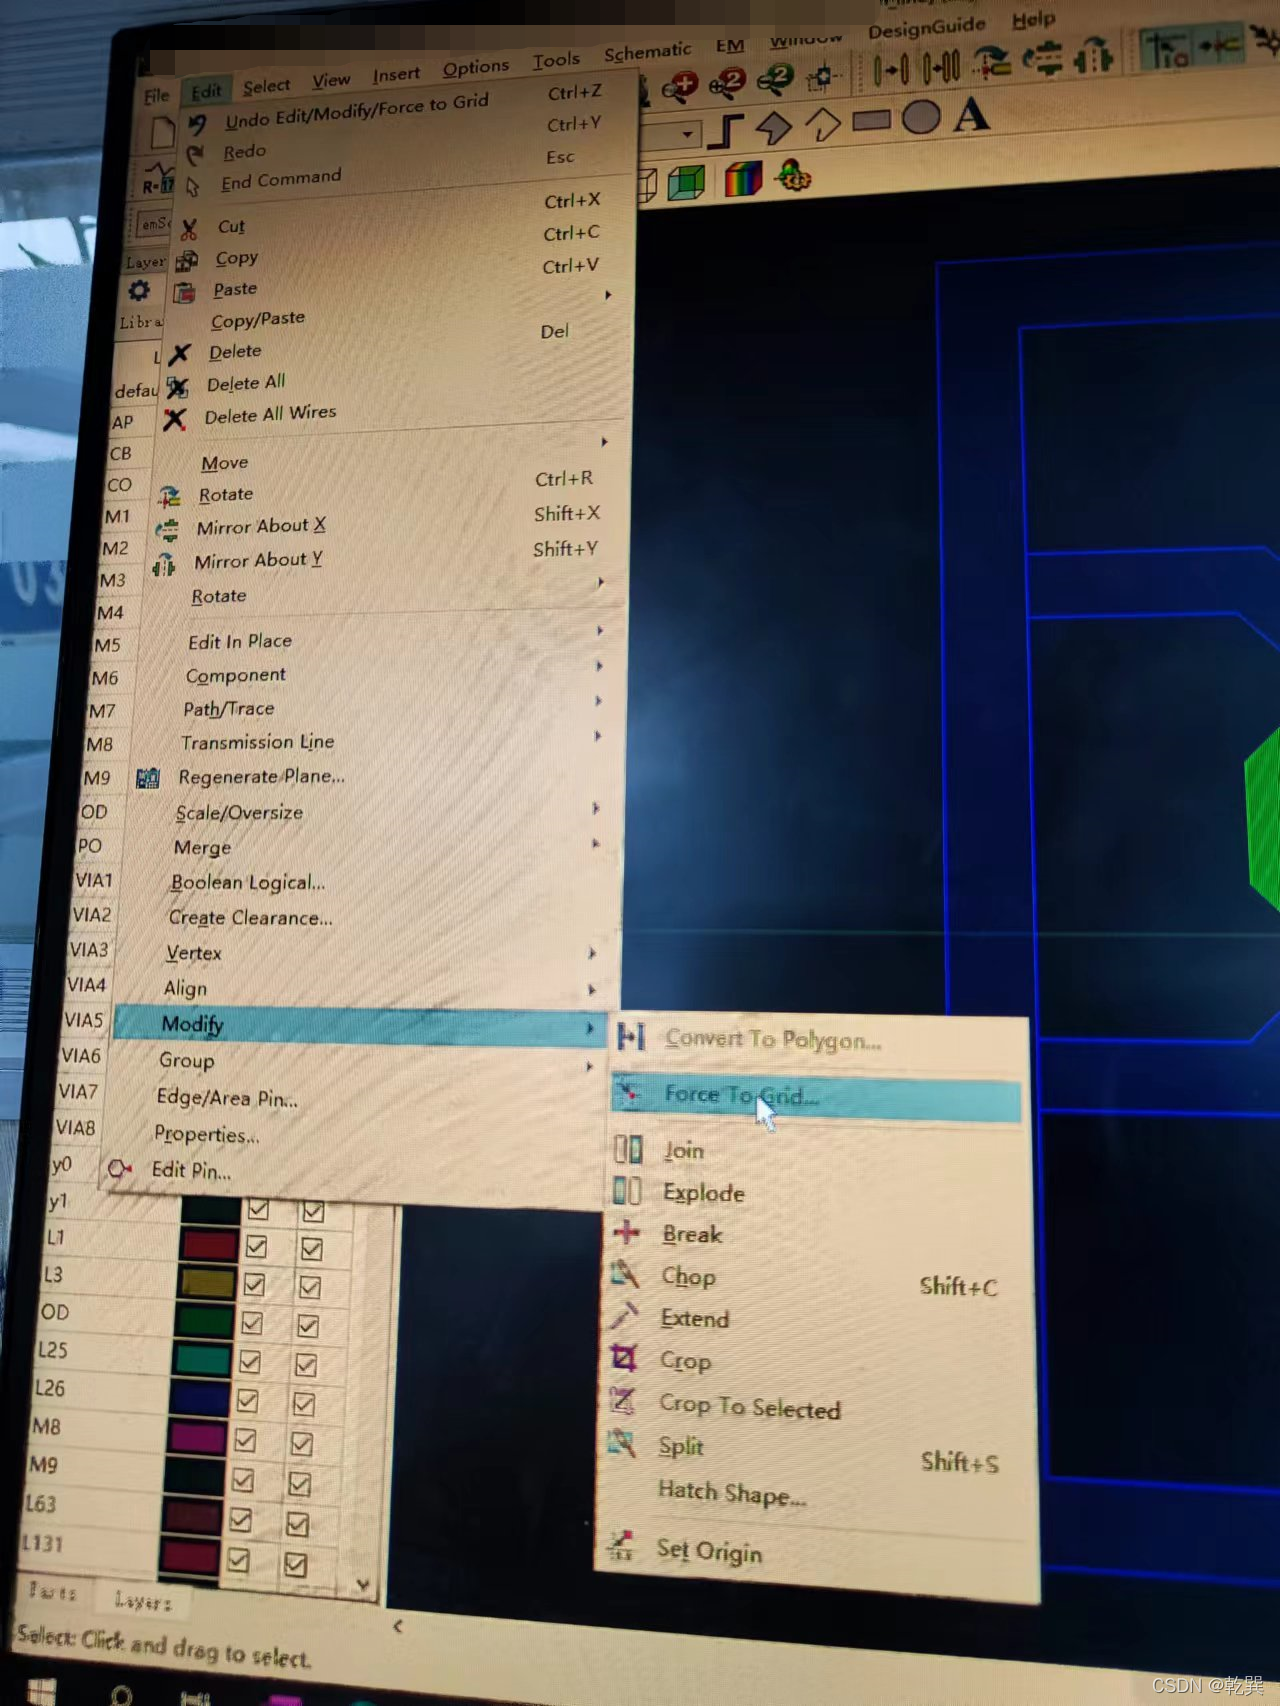Toggle the first checkbox in L1 row
This screenshot has height=1706, width=1280.
pyautogui.click(x=256, y=1247)
